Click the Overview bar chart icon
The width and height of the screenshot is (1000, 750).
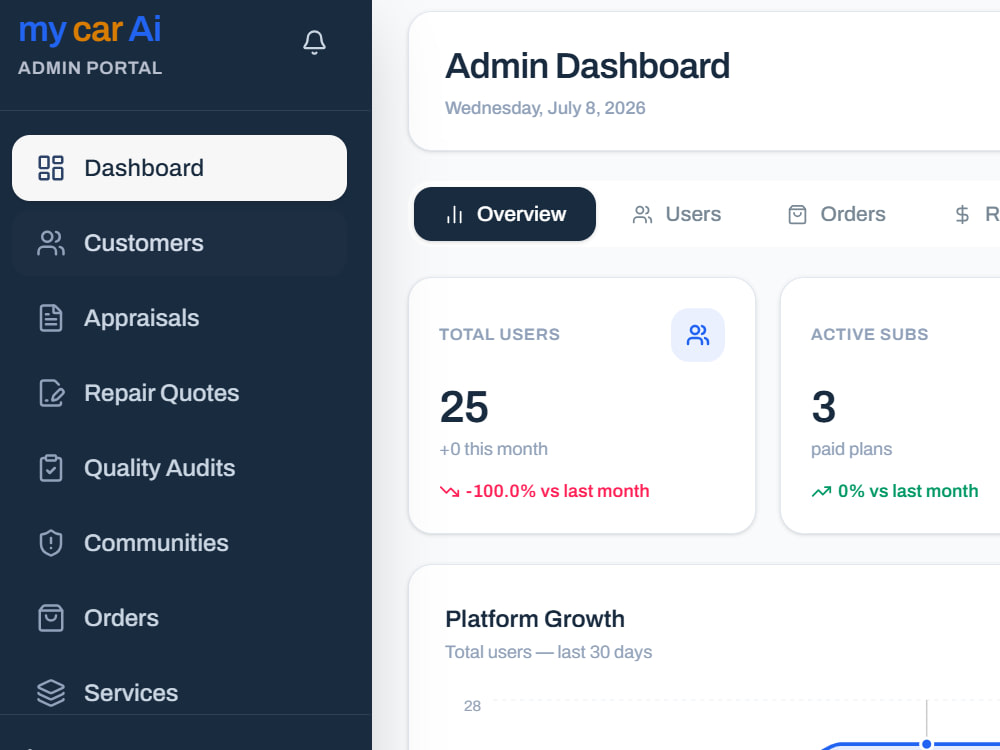455,215
